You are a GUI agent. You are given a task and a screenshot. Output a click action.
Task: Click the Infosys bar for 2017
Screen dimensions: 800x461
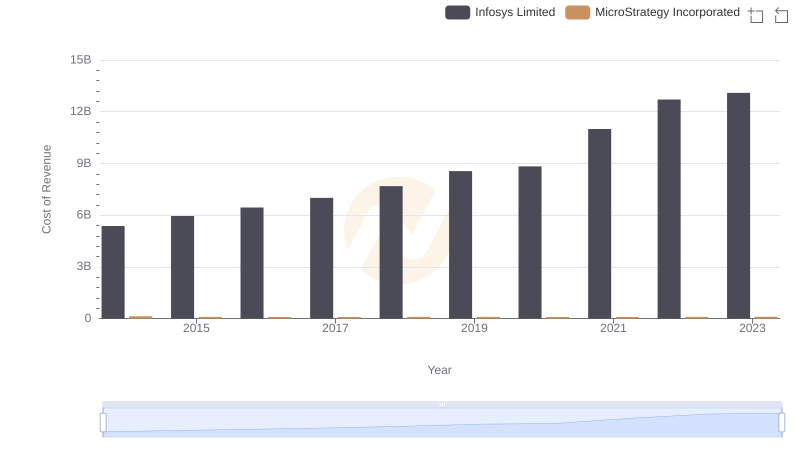tap(321, 258)
